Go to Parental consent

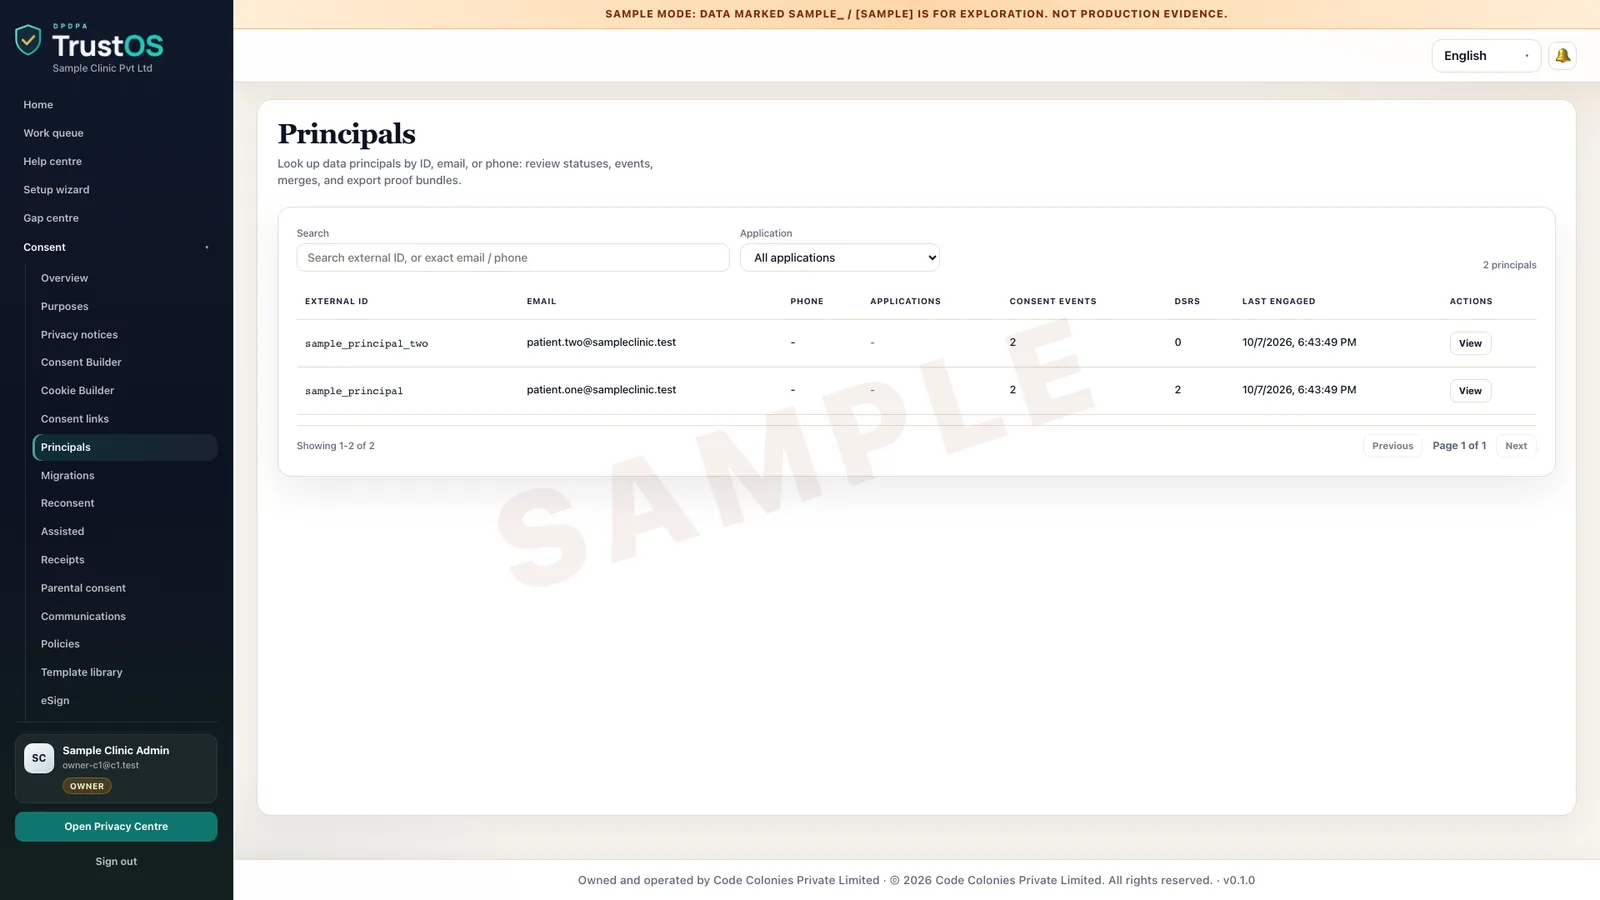(83, 588)
